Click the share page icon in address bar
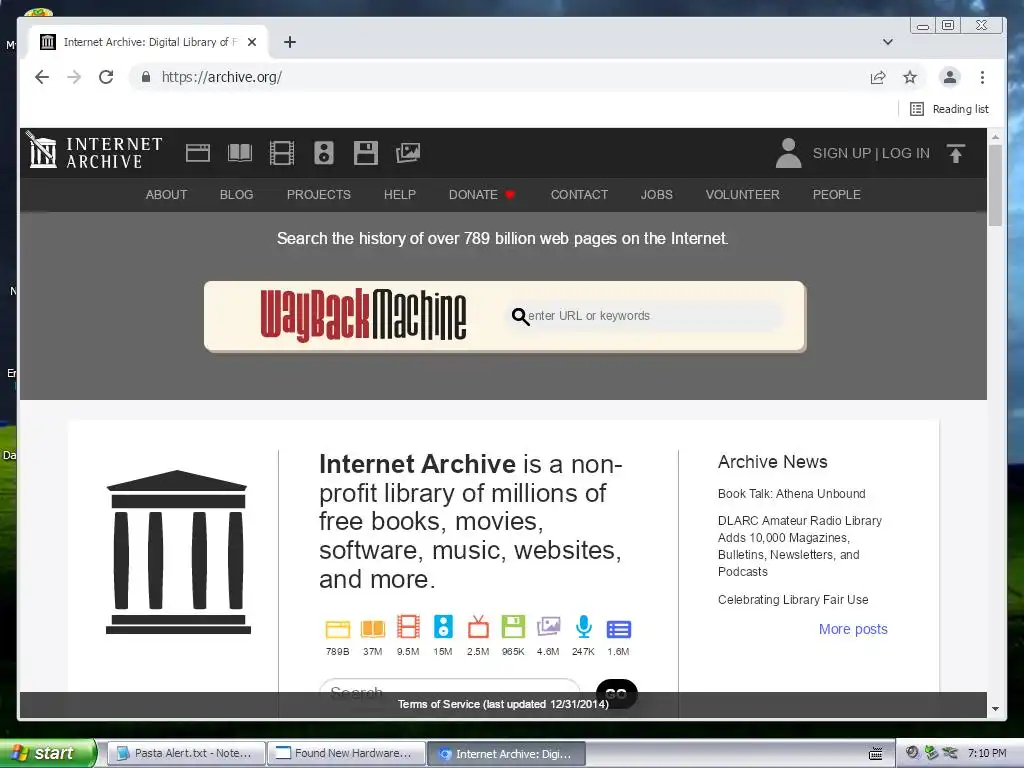Screen dimensions: 1024x768 point(878,77)
